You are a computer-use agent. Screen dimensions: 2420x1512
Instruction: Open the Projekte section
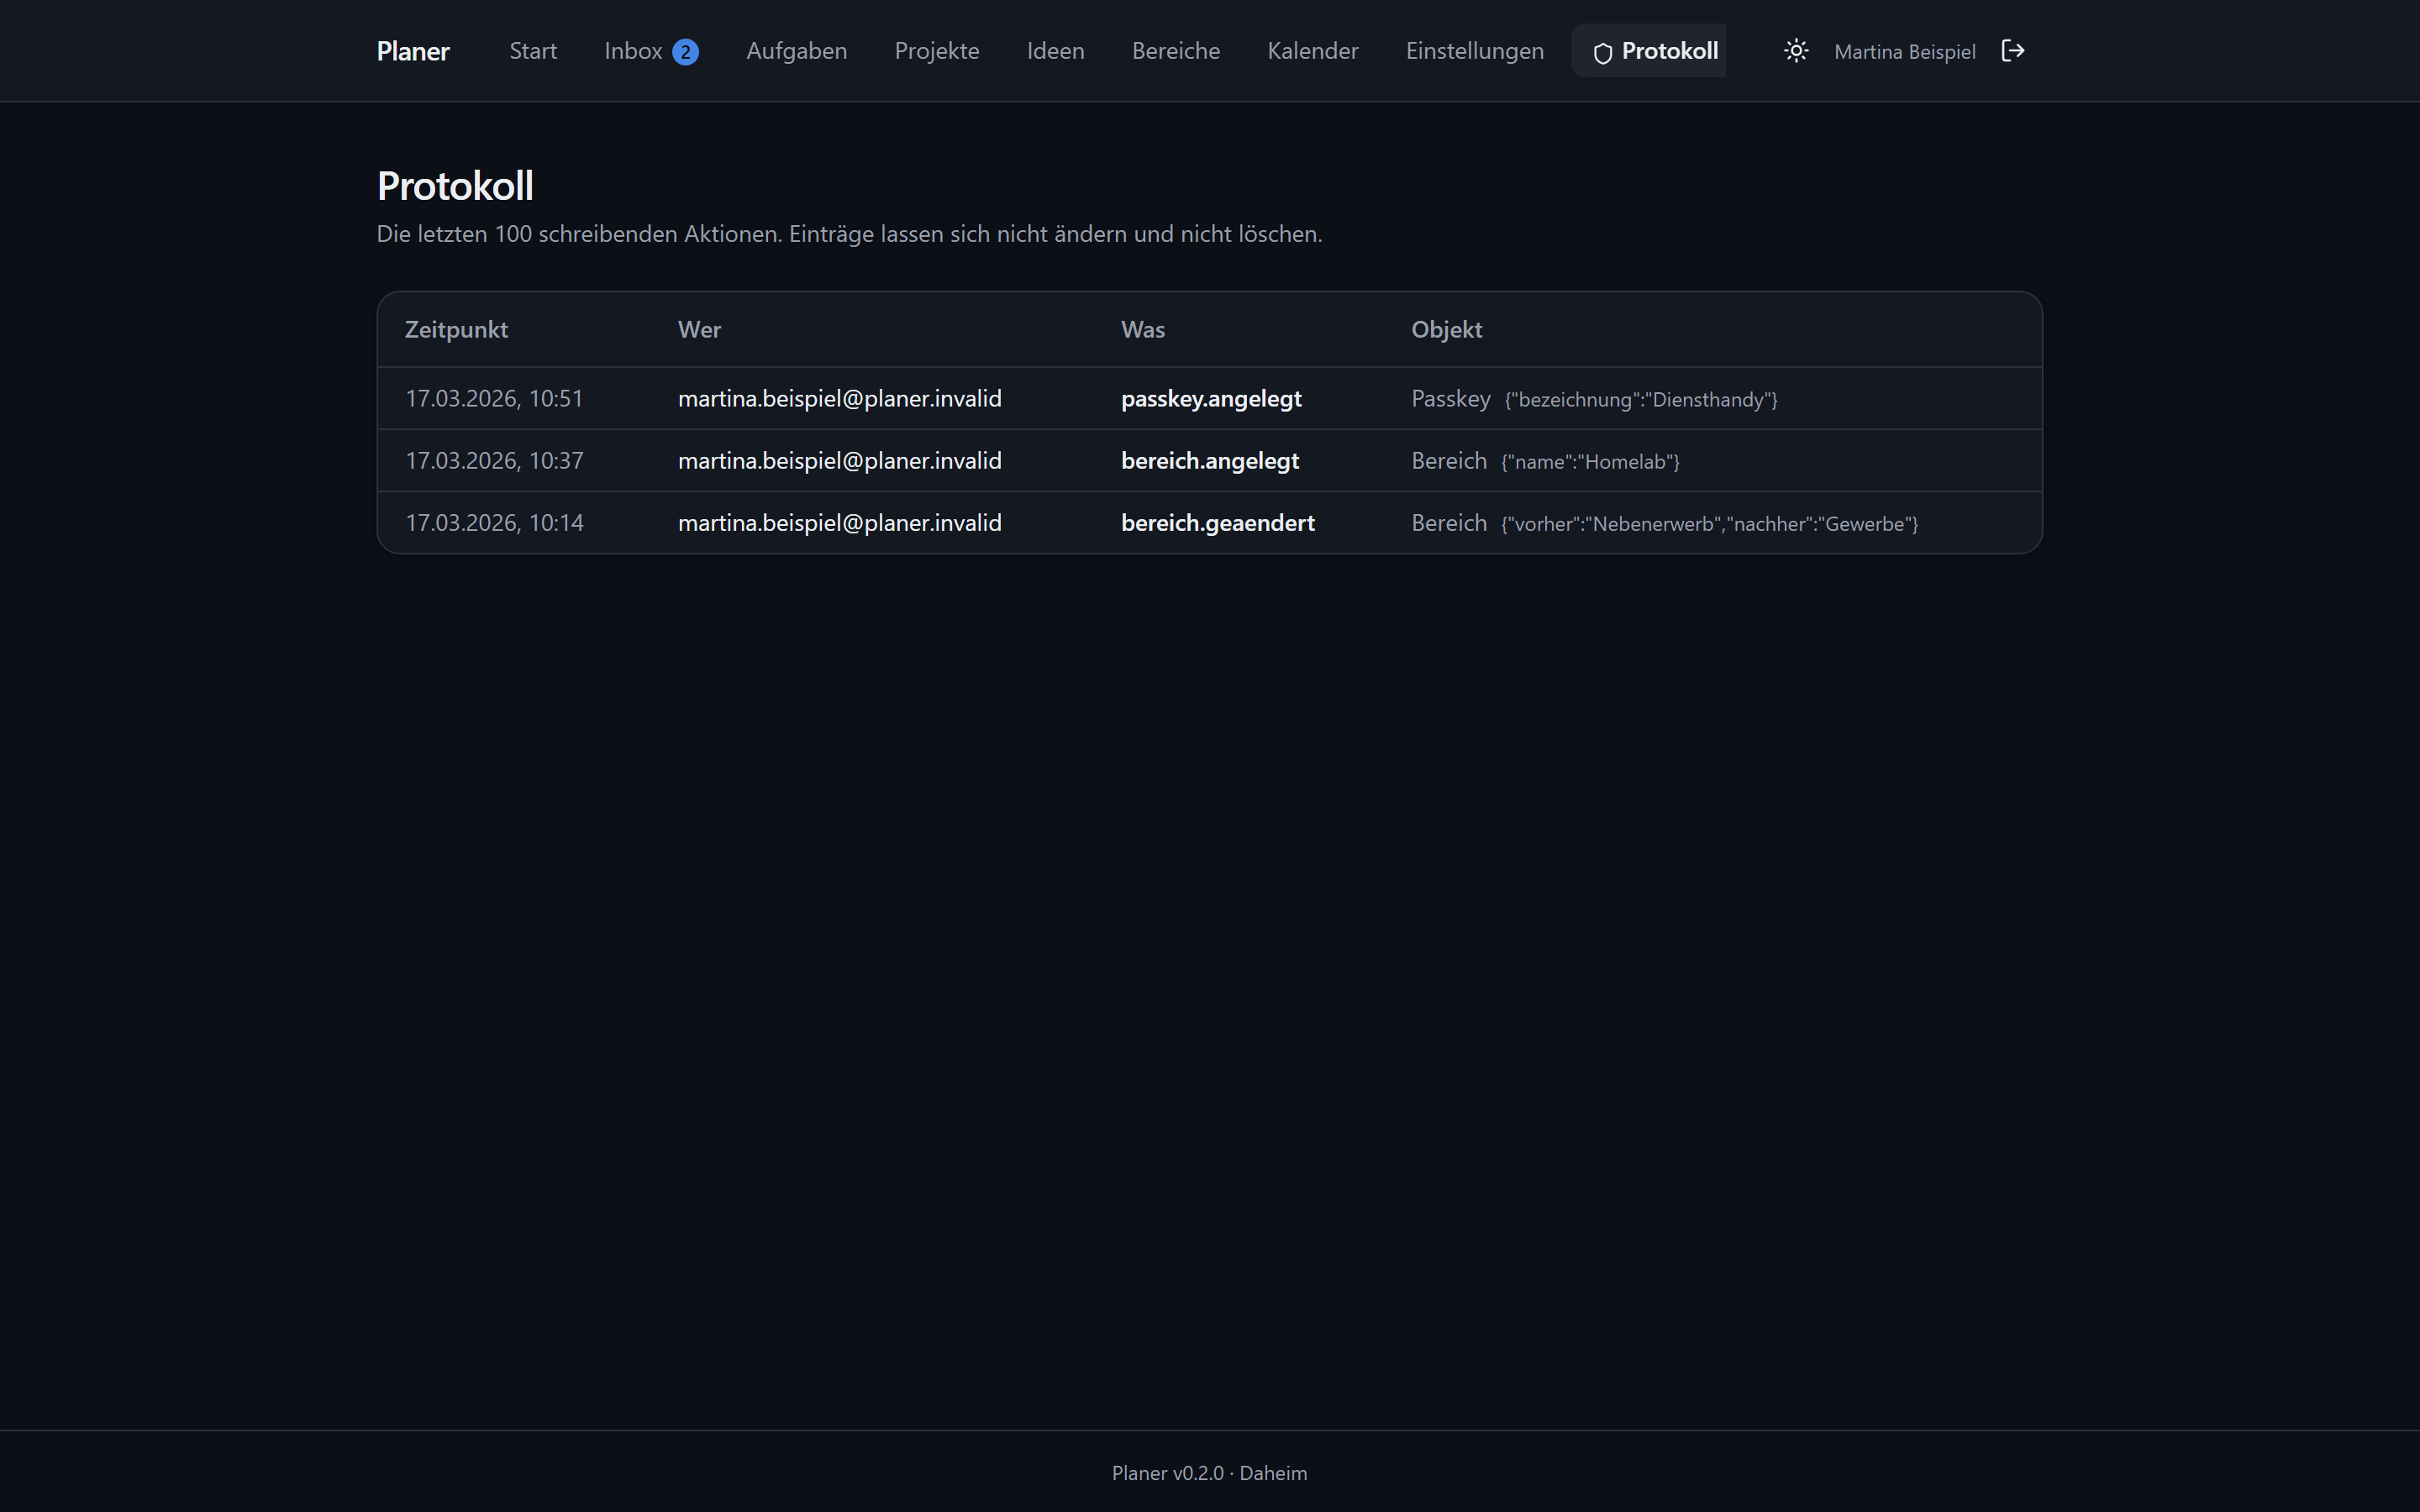click(x=937, y=51)
